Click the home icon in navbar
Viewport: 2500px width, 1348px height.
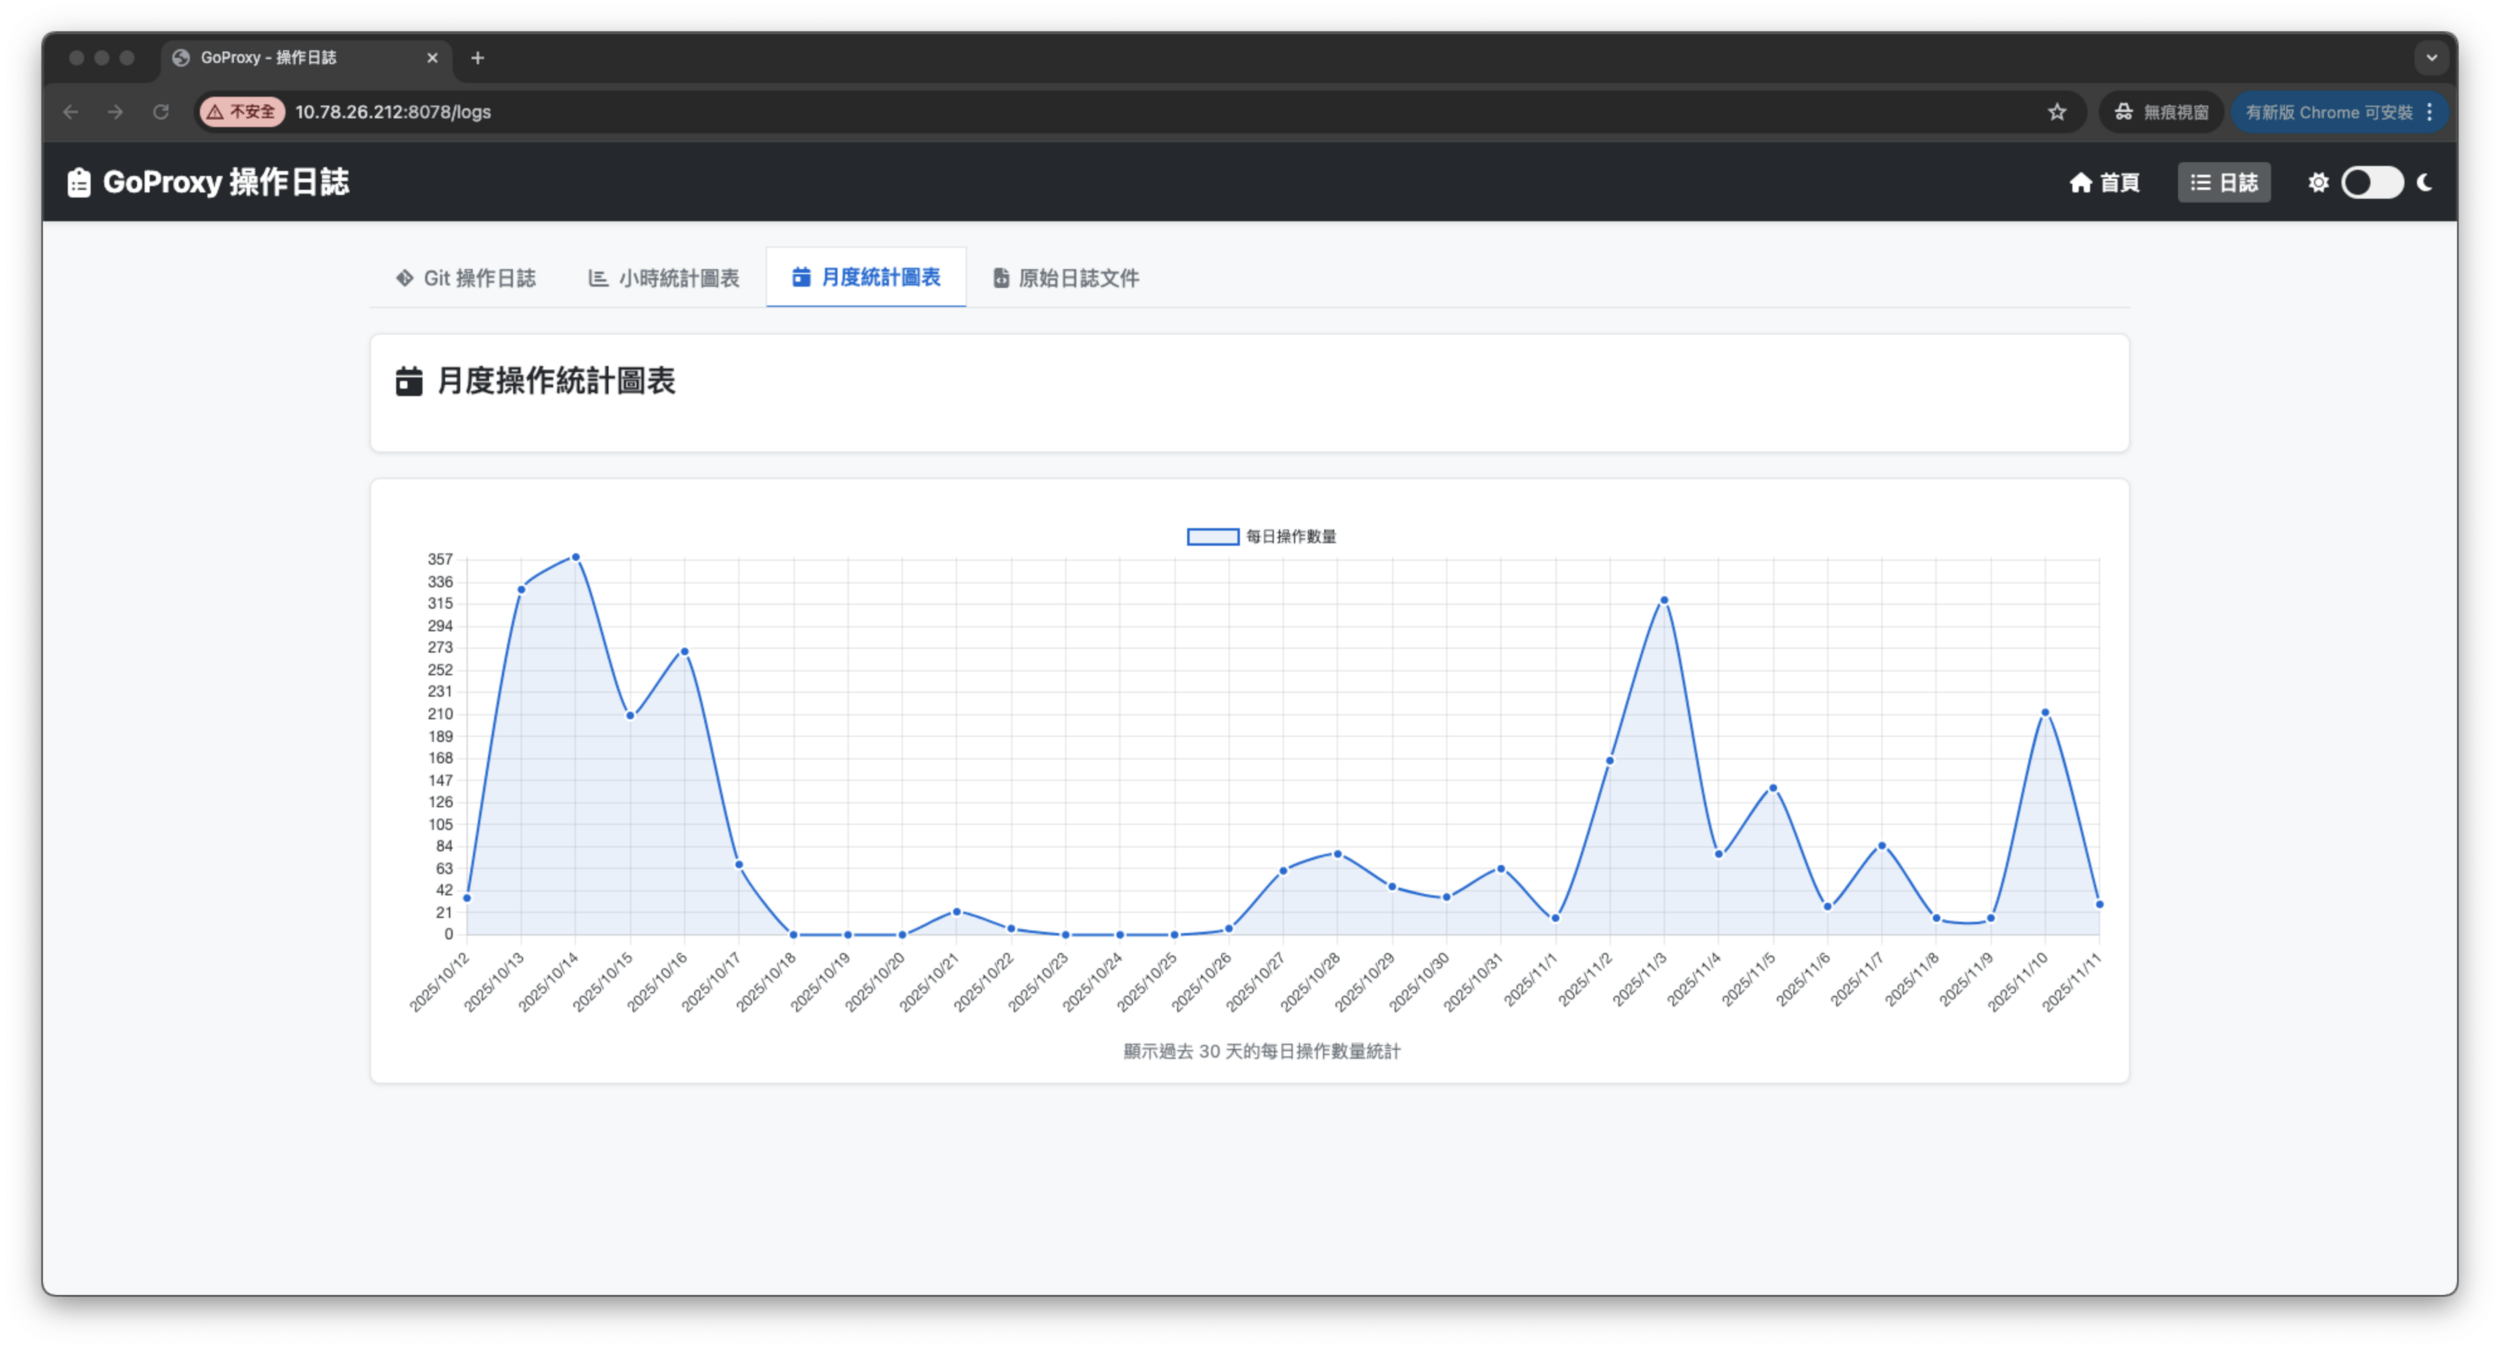(x=2081, y=183)
